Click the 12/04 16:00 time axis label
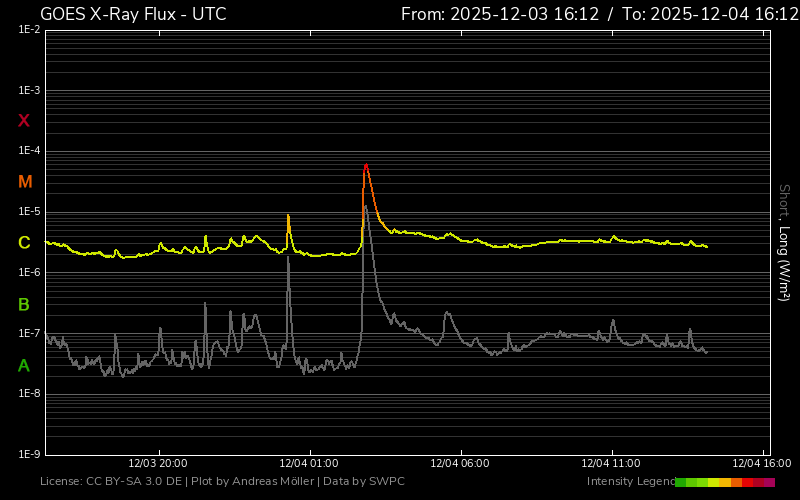The image size is (800, 500). 761,463
